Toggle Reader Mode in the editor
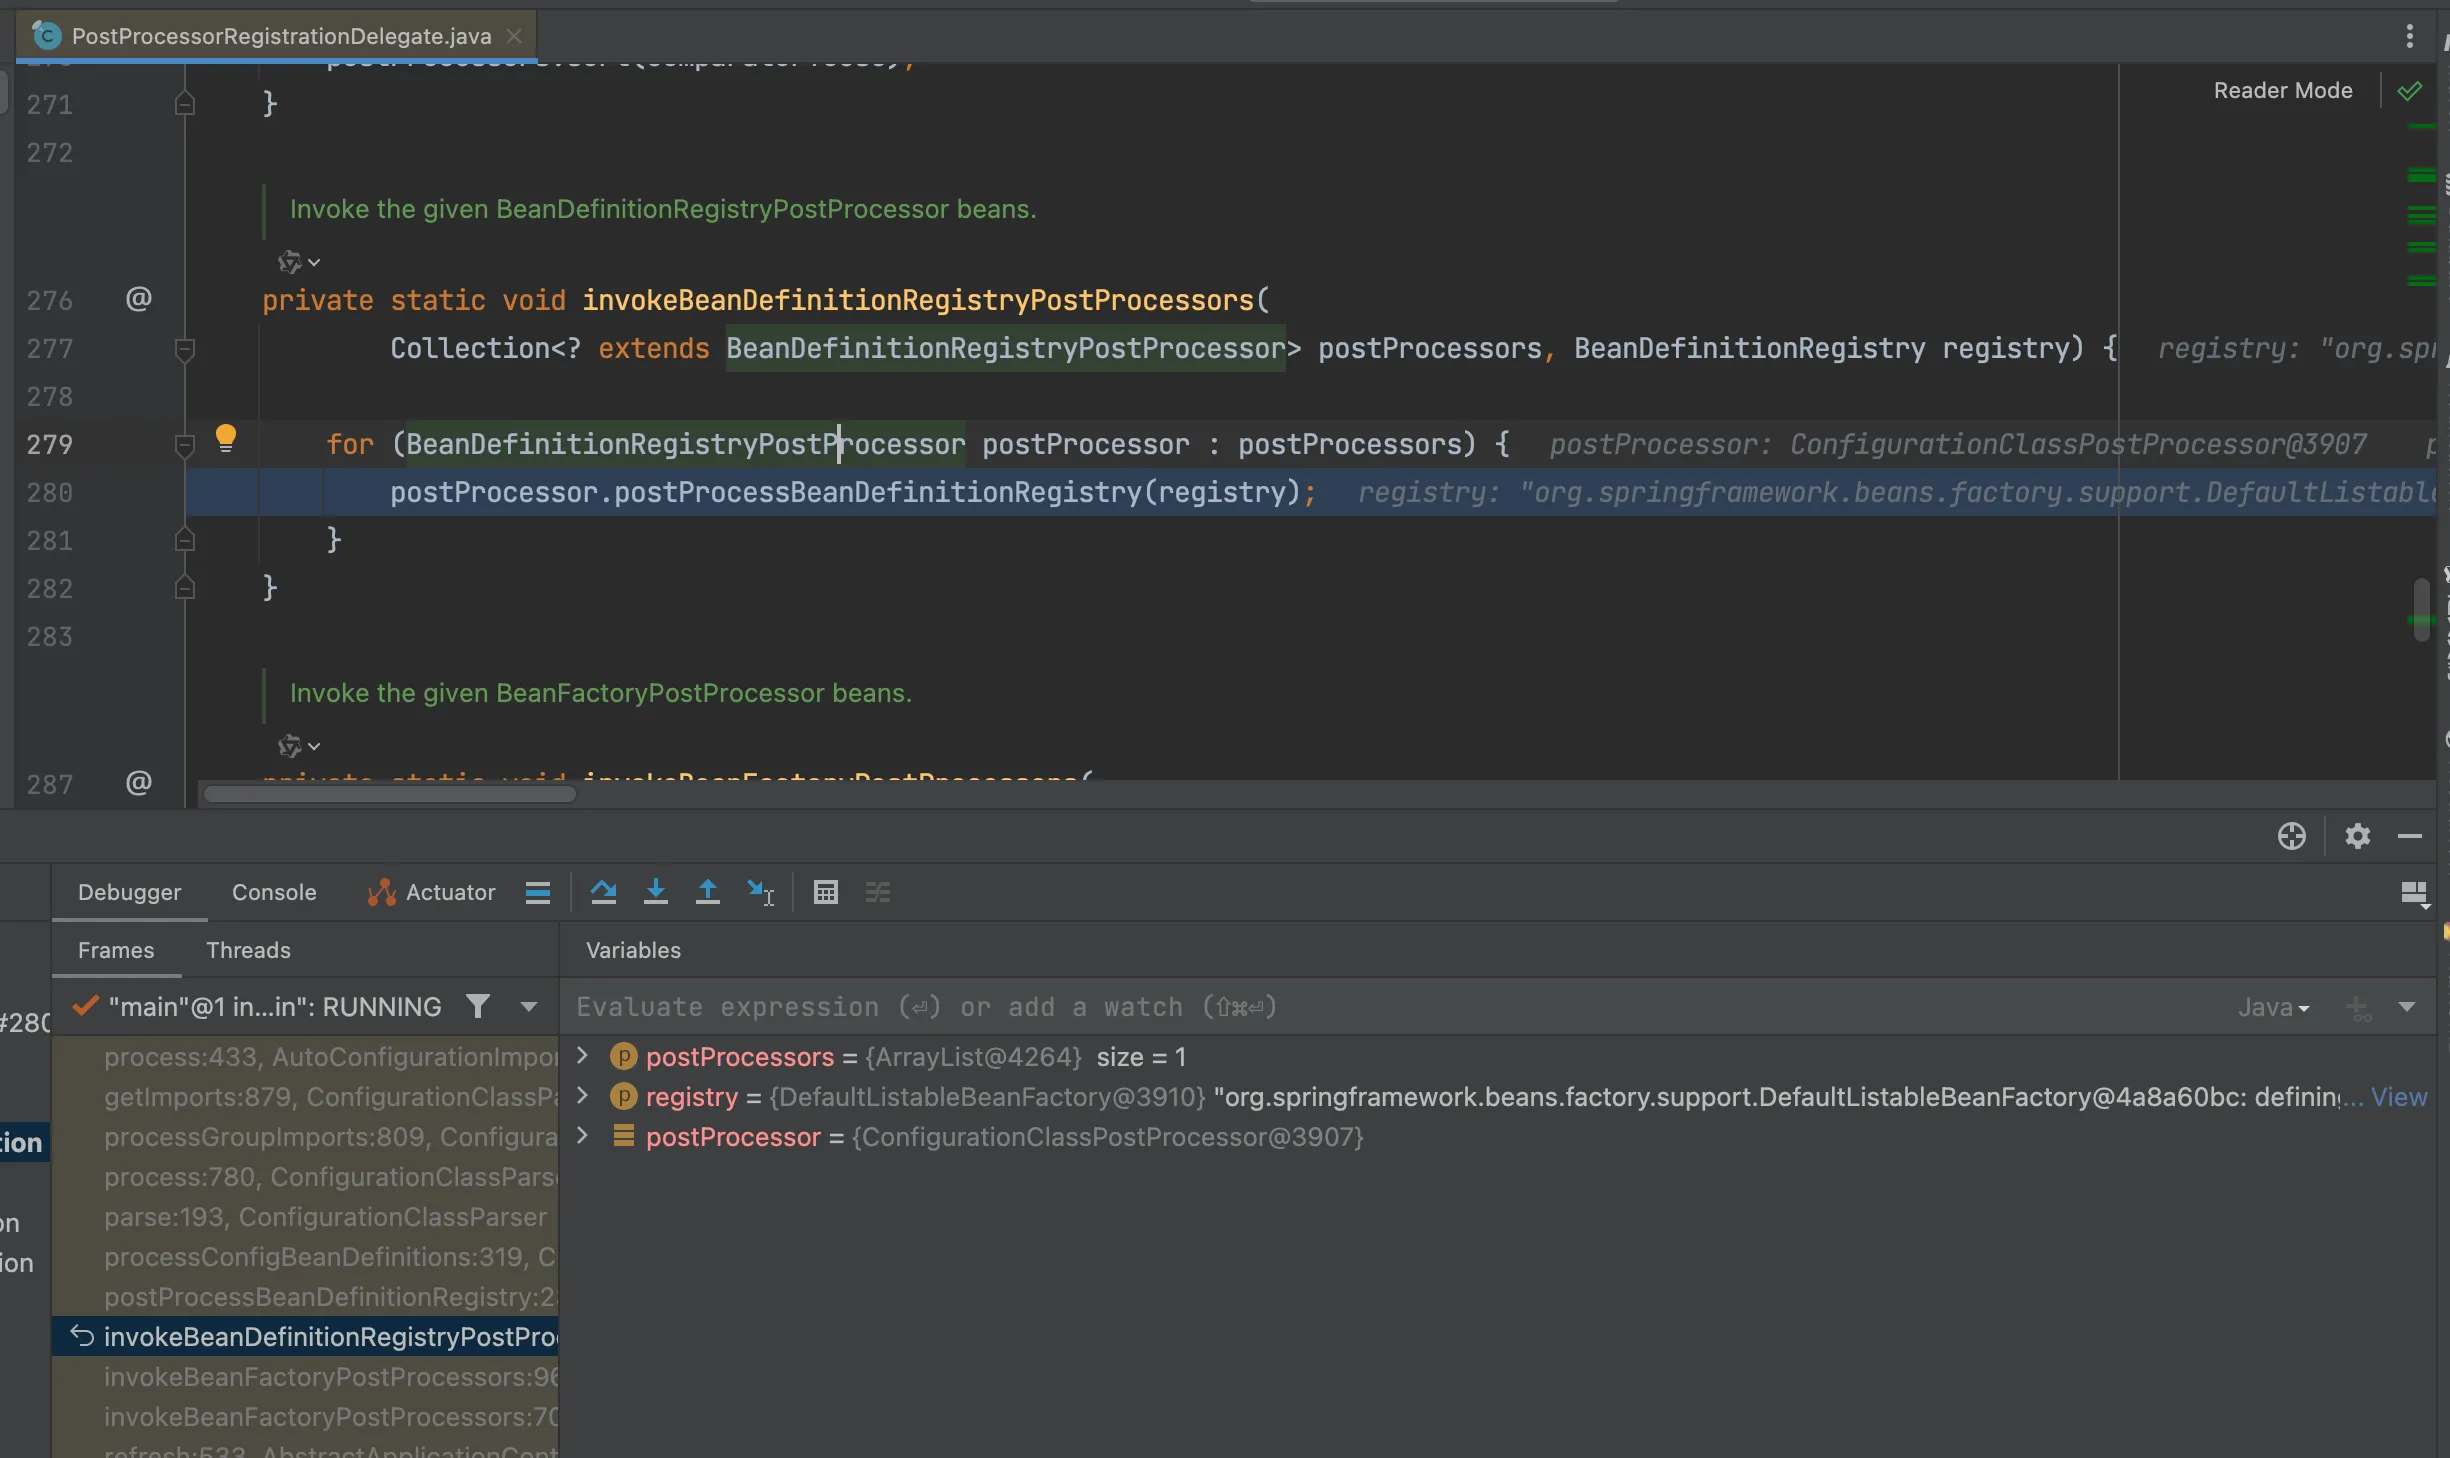This screenshot has width=2450, height=1458. click(x=2282, y=91)
